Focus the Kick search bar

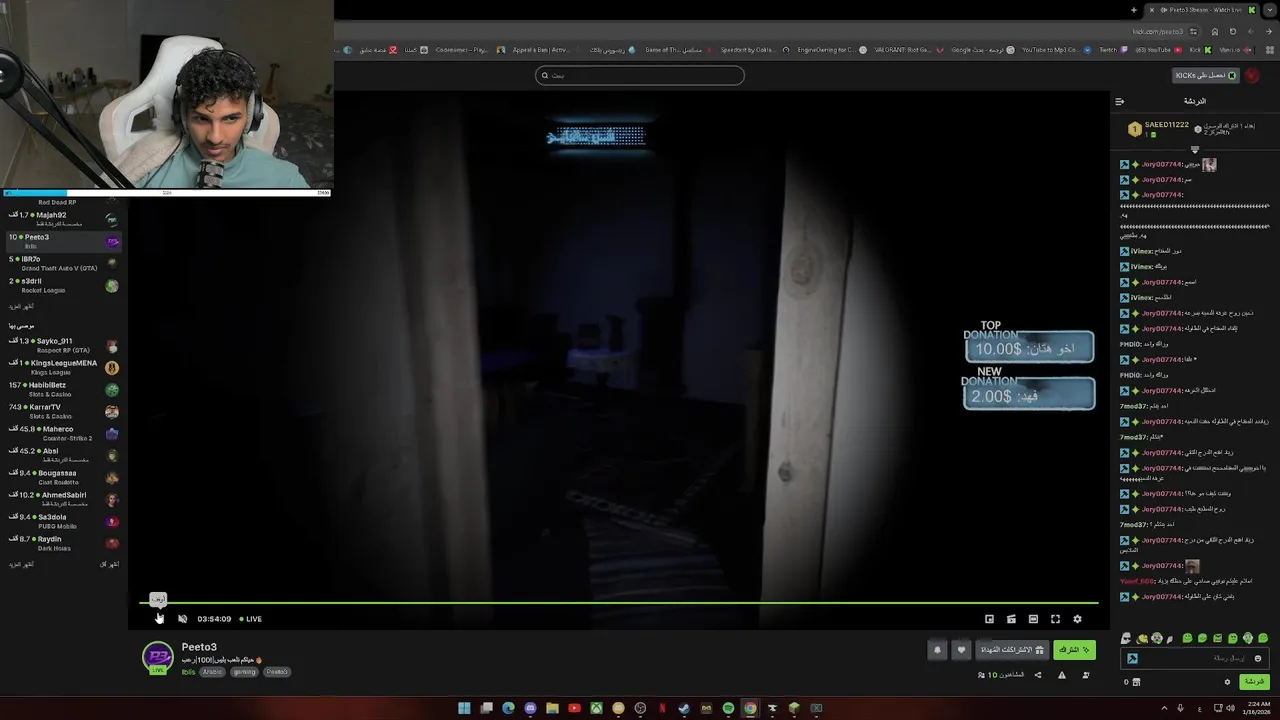tap(640, 75)
